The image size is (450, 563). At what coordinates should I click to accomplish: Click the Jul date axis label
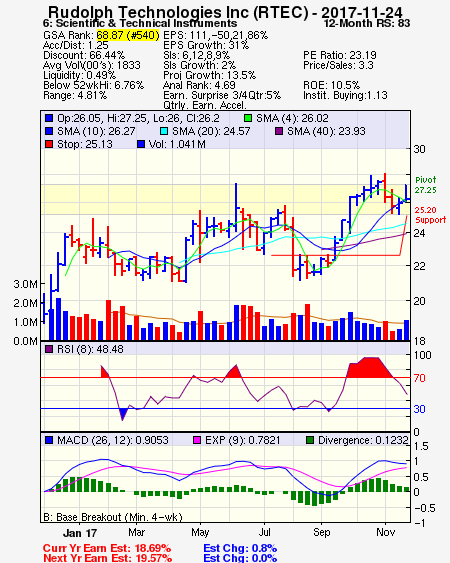tap(264, 532)
